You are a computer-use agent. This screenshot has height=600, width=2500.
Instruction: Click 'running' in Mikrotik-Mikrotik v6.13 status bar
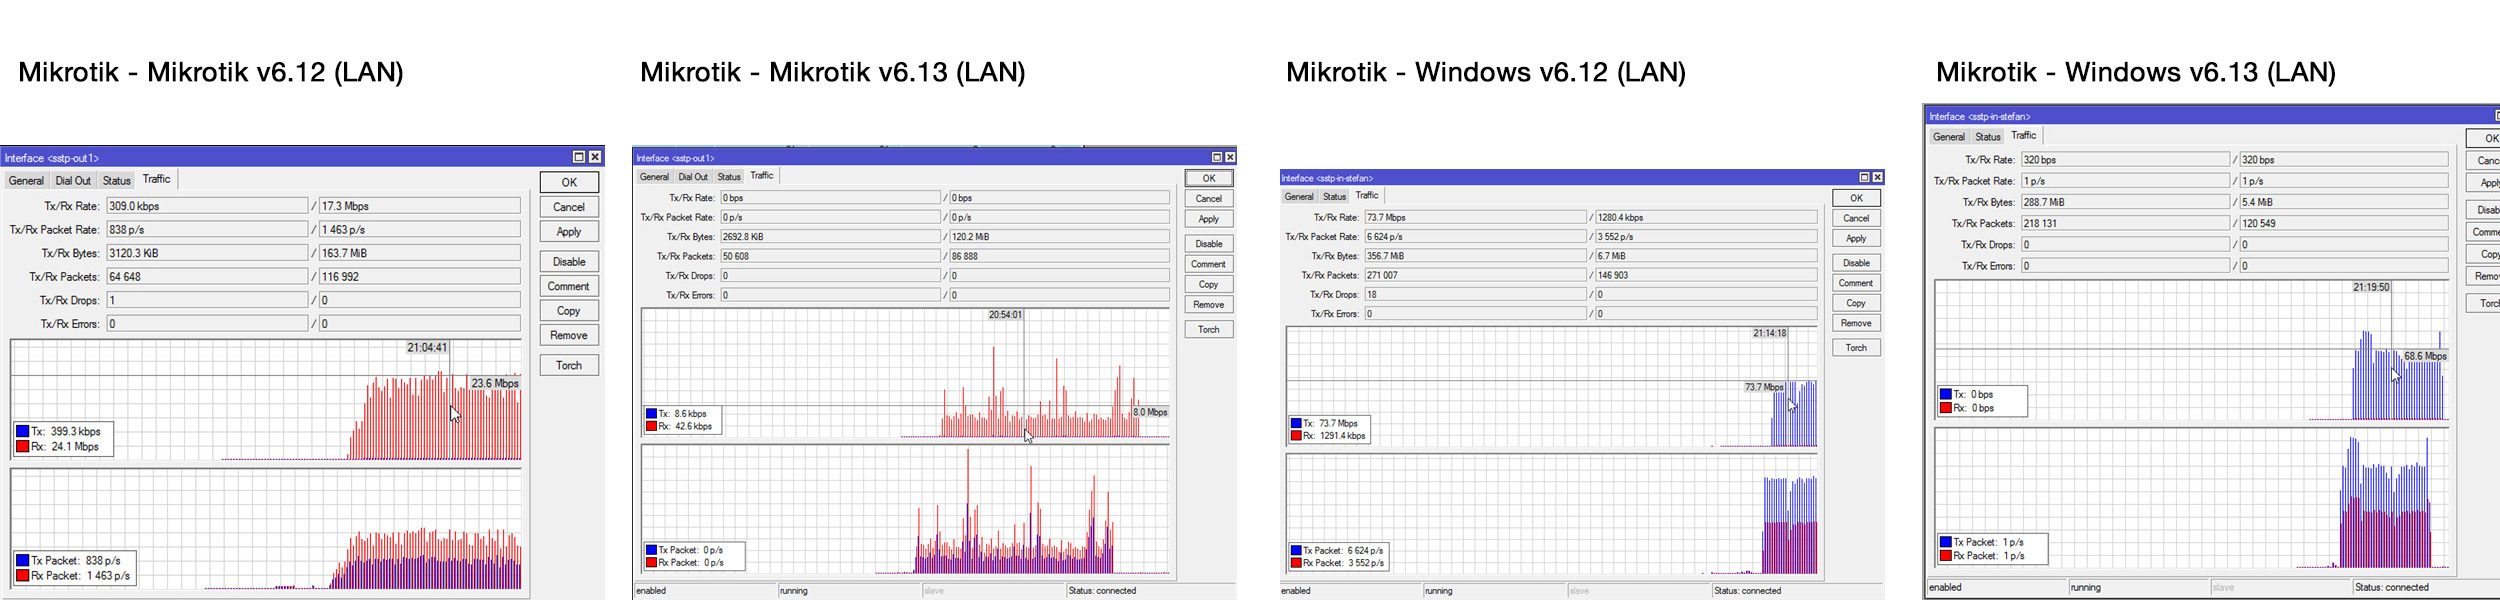pyautogui.click(x=794, y=591)
